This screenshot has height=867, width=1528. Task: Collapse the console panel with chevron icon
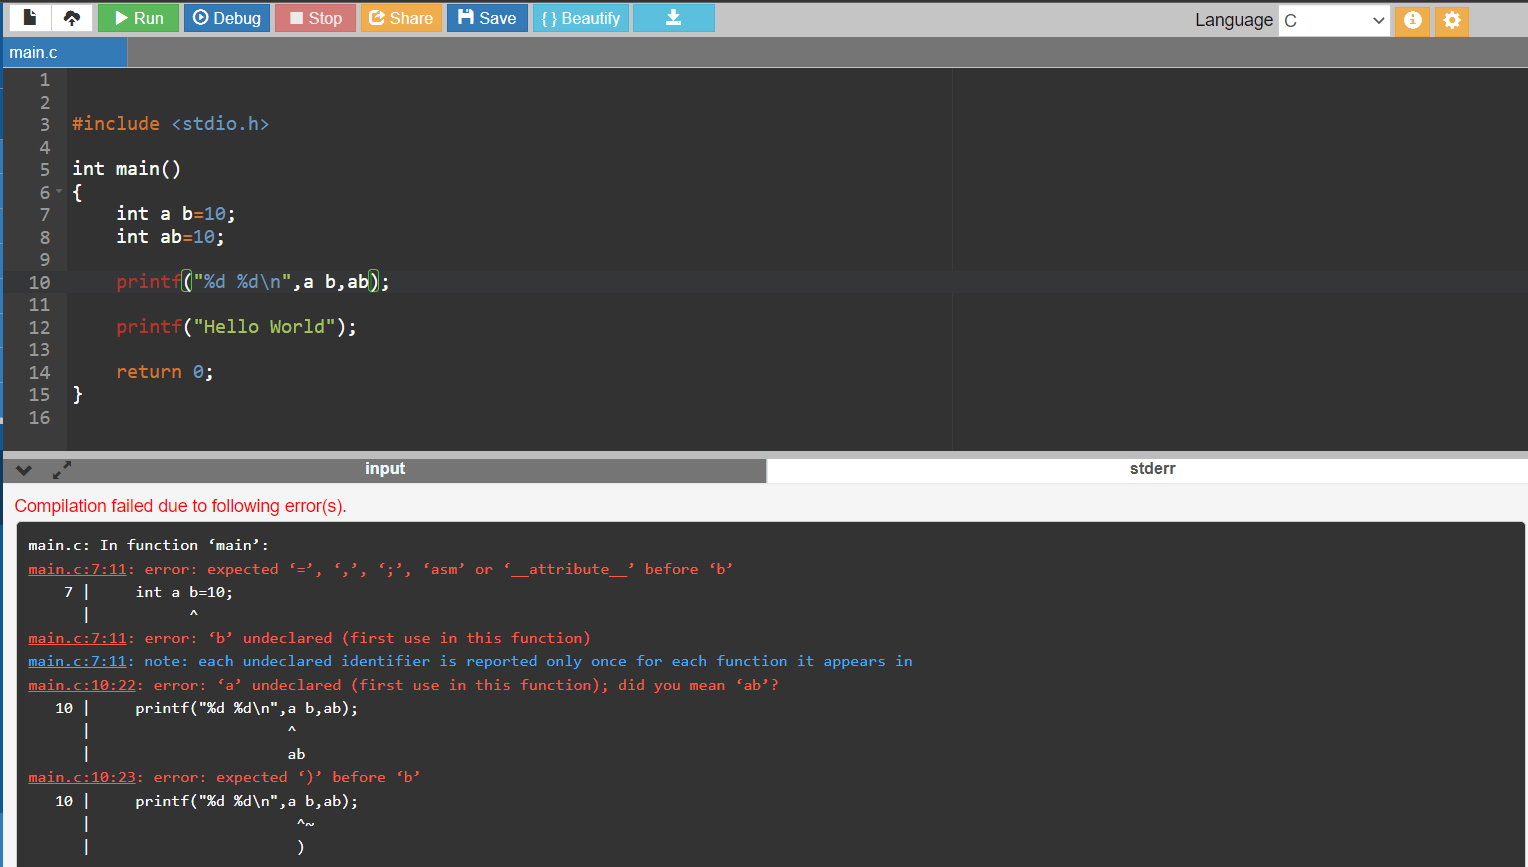(24, 470)
